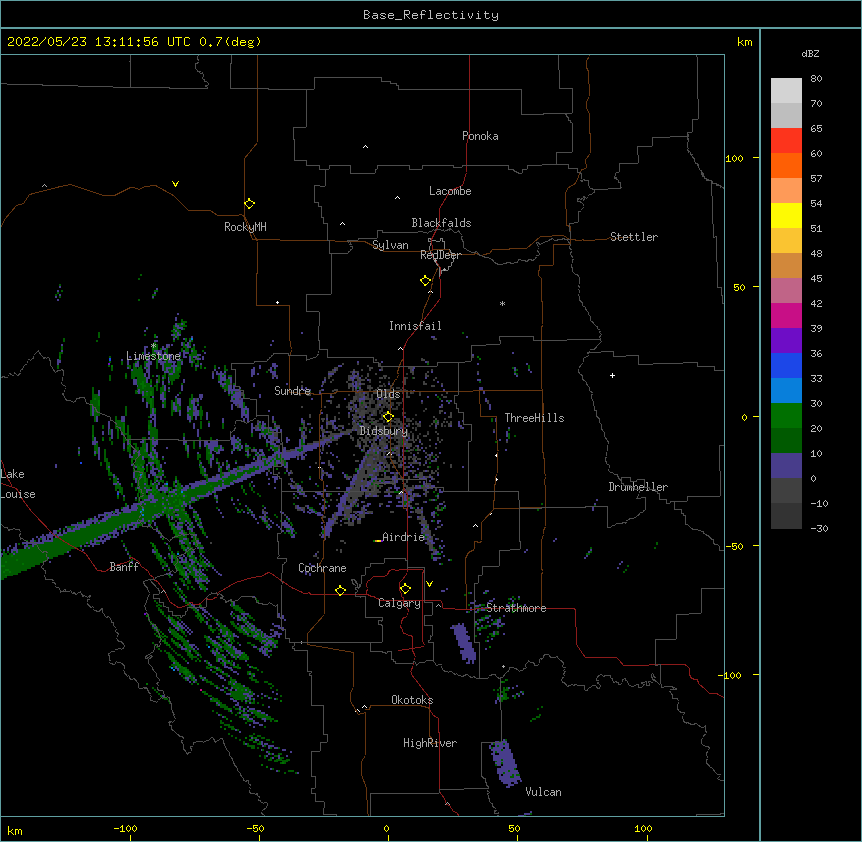The width and height of the screenshot is (862, 842).
Task: Click the HighRiver city label
Action: 430,743
